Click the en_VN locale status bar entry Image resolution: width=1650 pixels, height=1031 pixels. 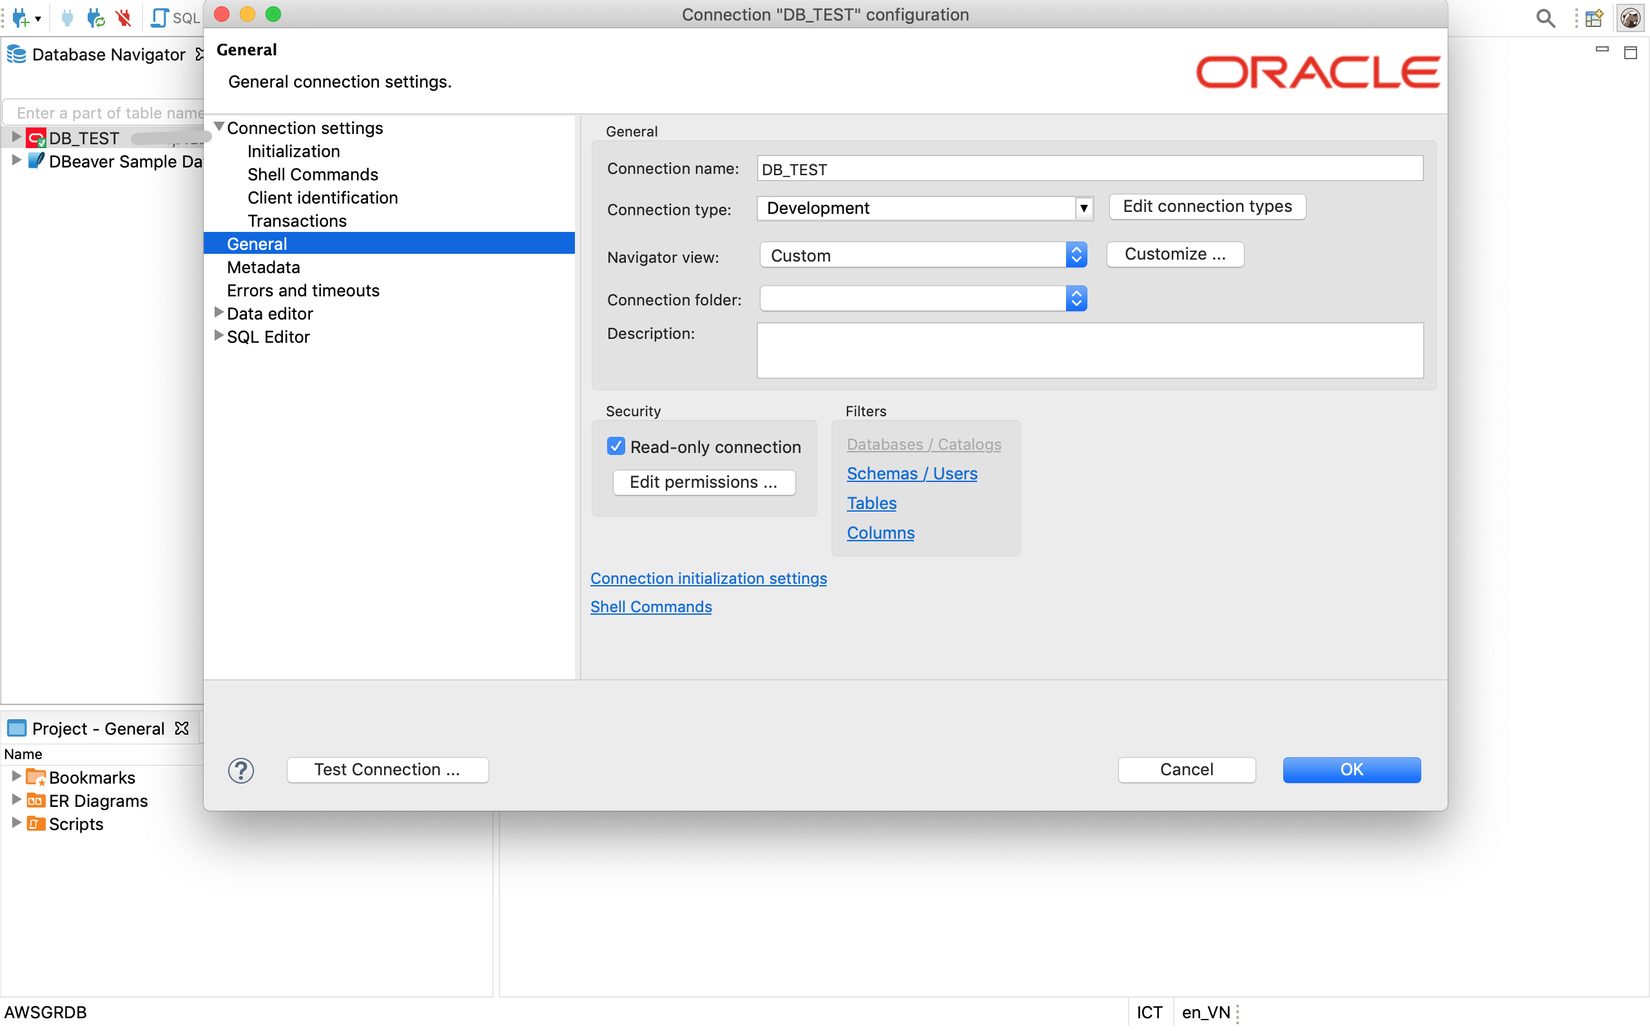tap(1206, 1012)
